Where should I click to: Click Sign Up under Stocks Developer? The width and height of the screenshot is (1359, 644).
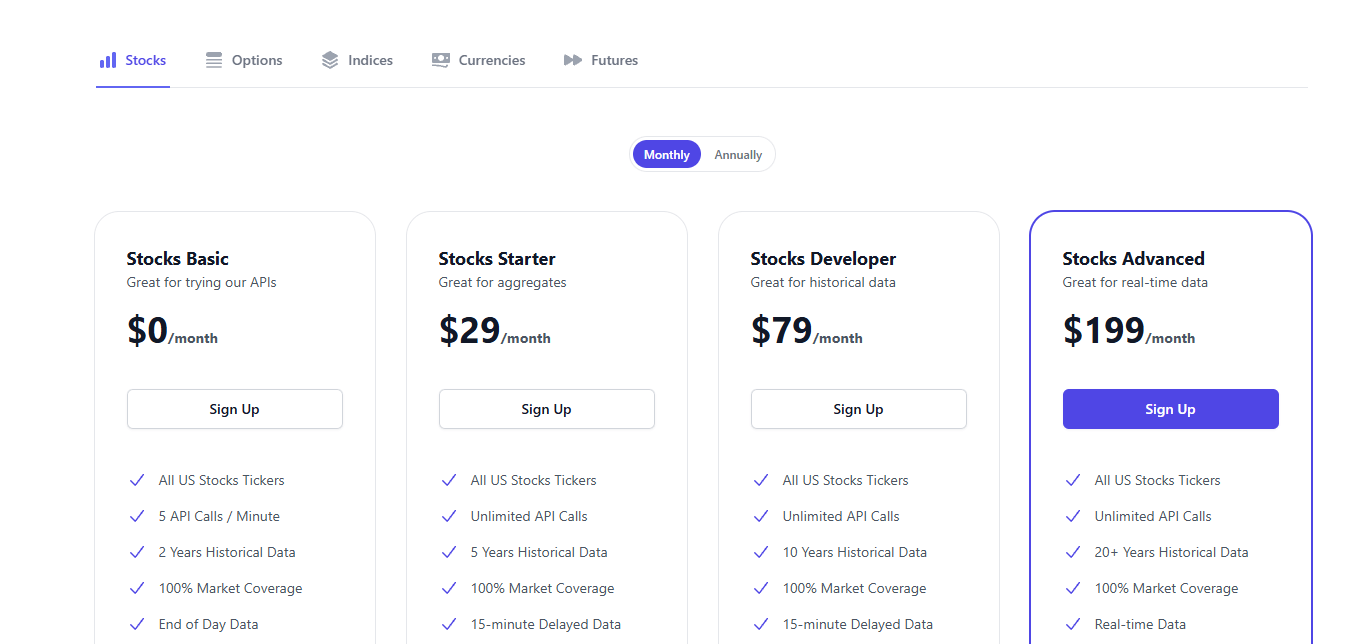click(858, 409)
